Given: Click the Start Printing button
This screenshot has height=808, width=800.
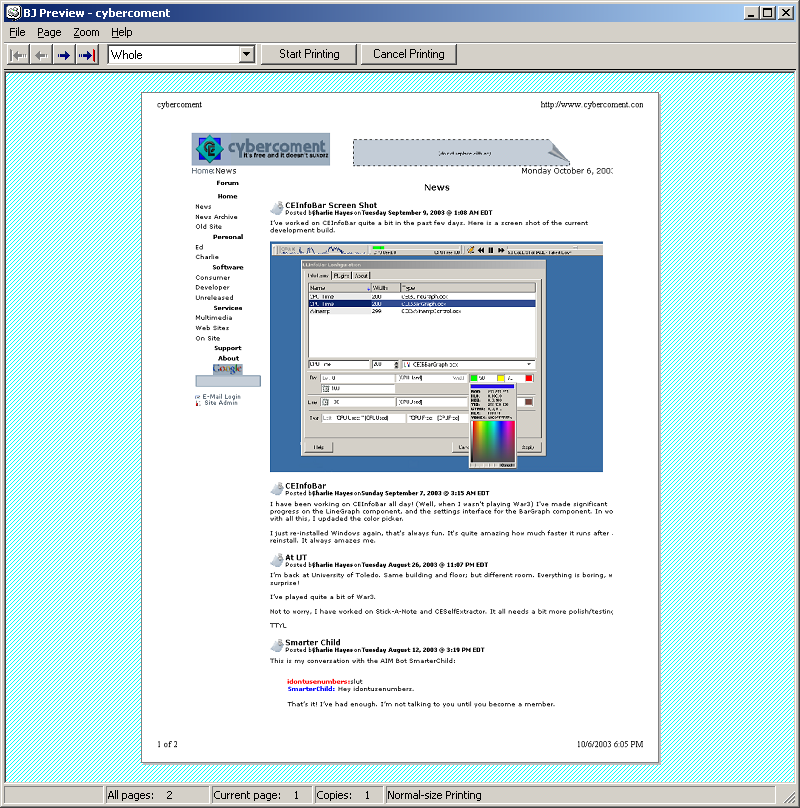Looking at the screenshot, I should point(309,54).
